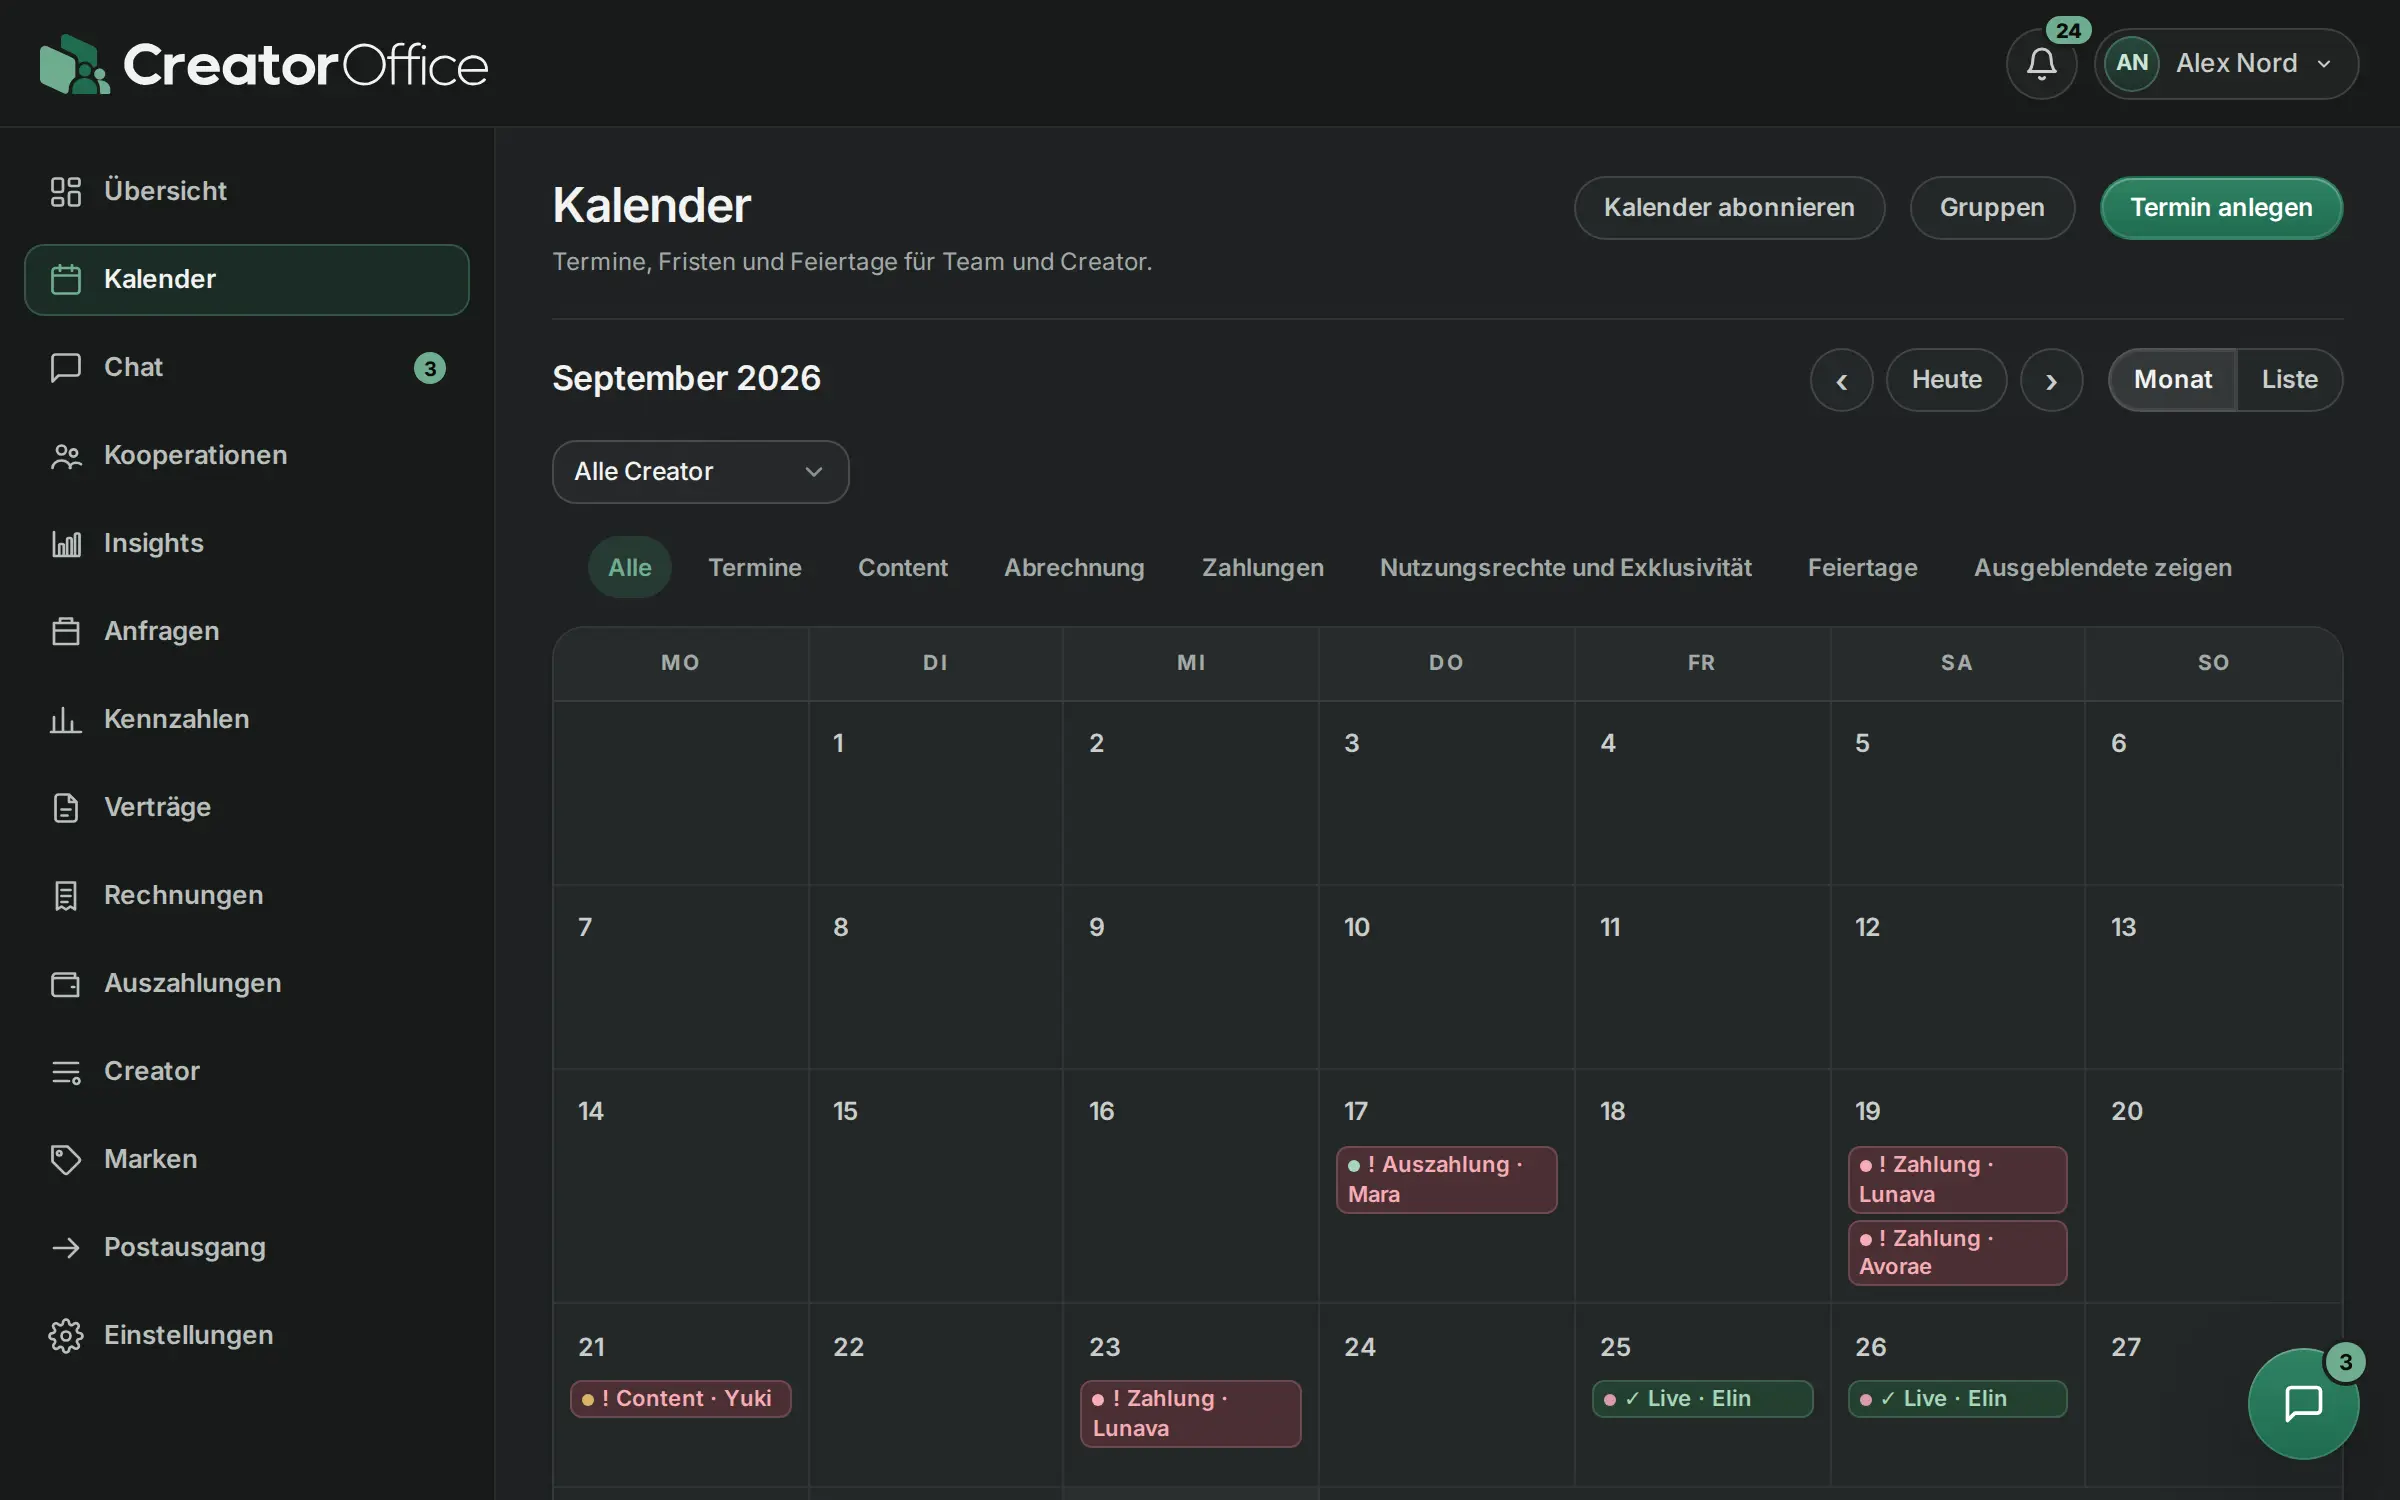Filter by Zahlungen tab
Image resolution: width=2400 pixels, height=1500 pixels.
1262,567
